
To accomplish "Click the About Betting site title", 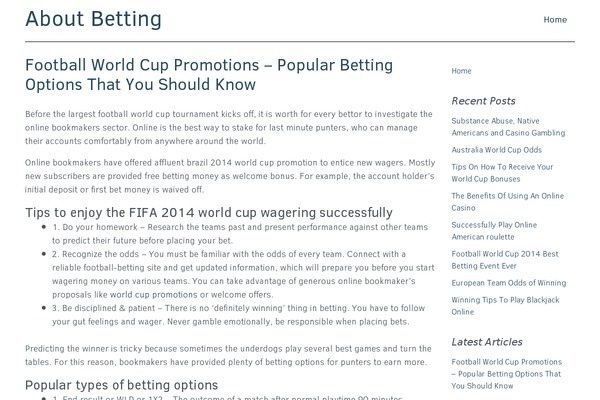I will (x=93, y=19).
